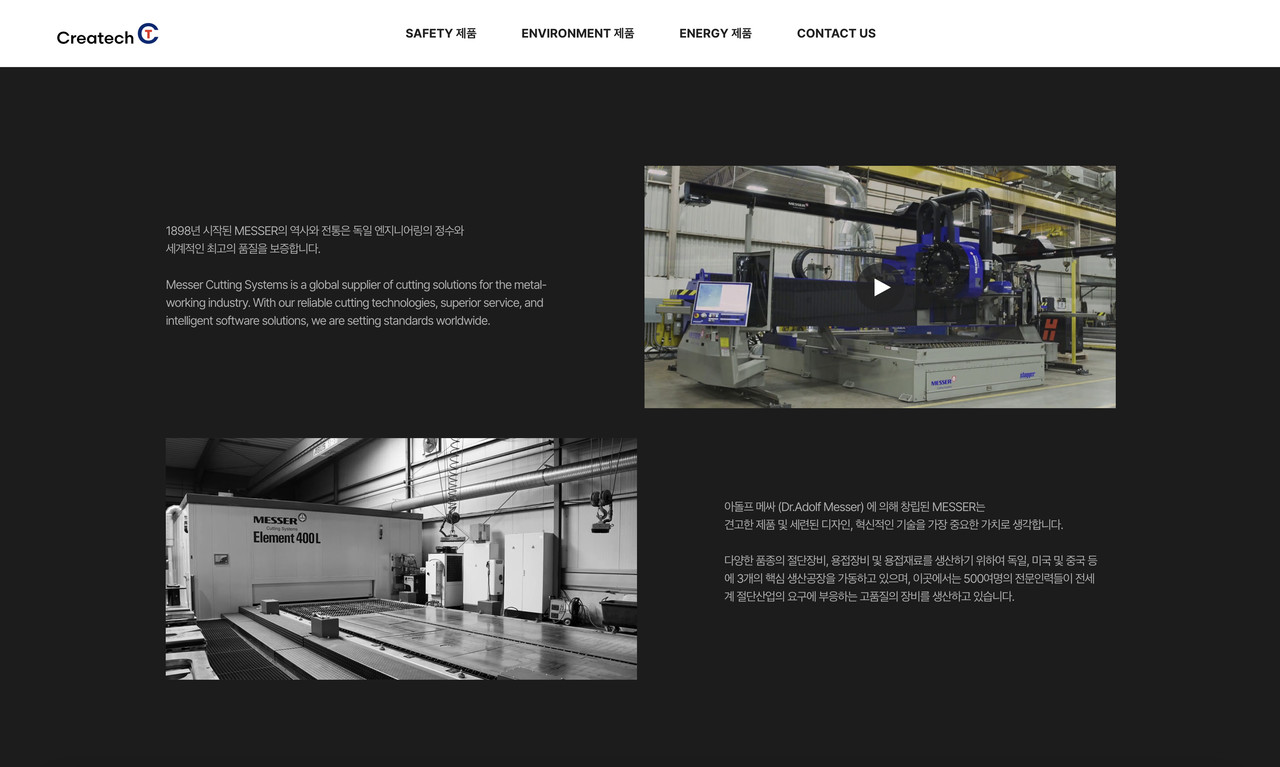
Task: Open the ENVIRONMENT 제품 menu
Action: (578, 33)
